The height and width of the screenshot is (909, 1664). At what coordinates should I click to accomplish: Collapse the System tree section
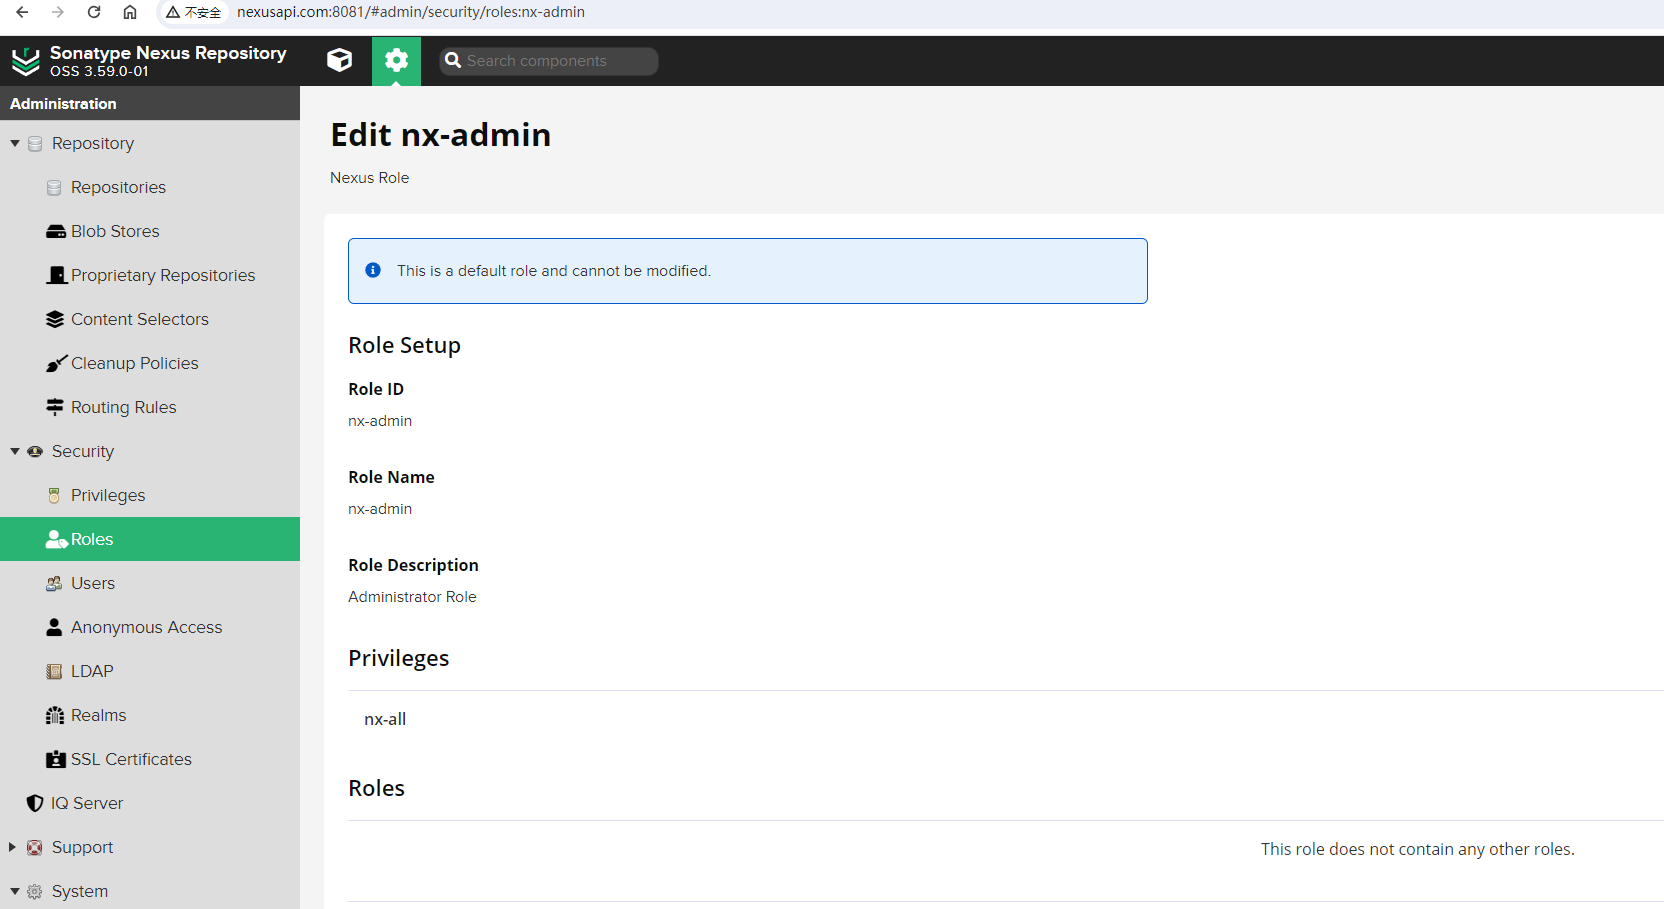pos(15,891)
